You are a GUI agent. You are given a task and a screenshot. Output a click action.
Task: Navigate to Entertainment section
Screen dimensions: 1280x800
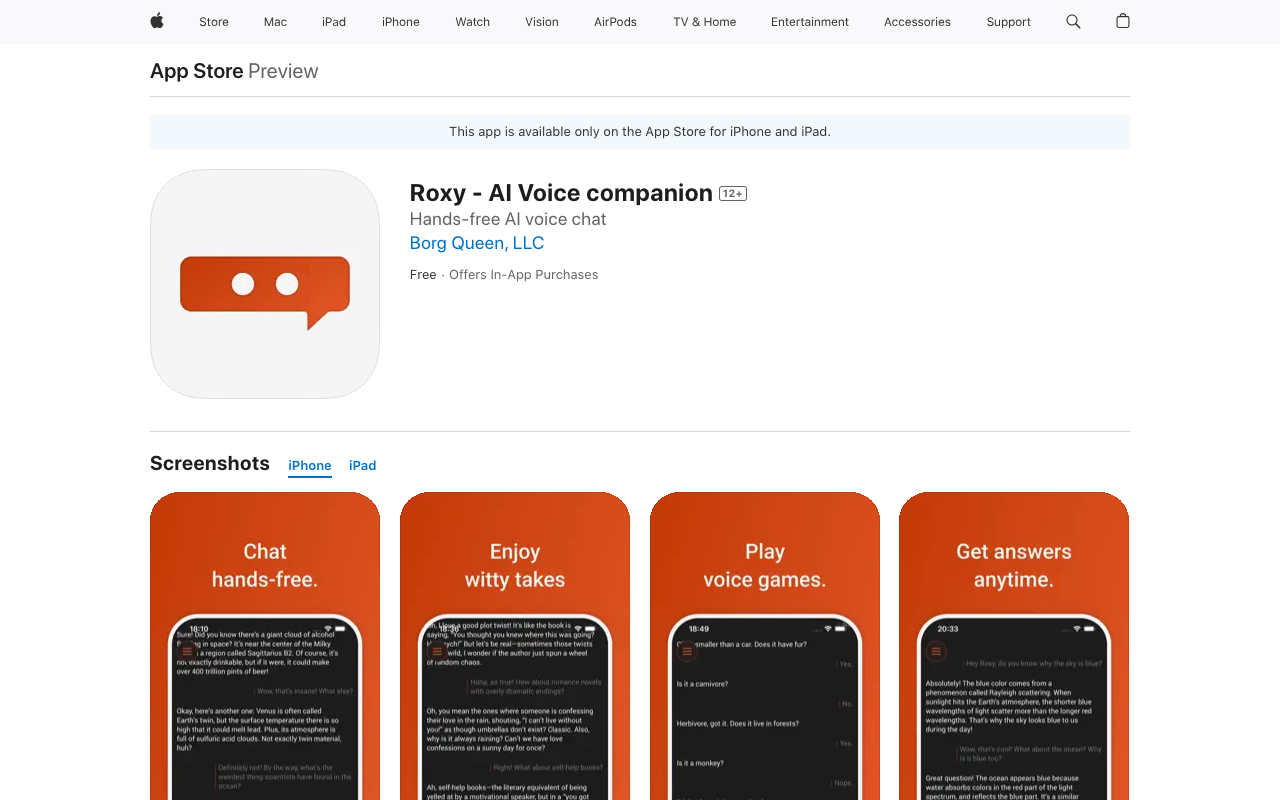(x=810, y=22)
